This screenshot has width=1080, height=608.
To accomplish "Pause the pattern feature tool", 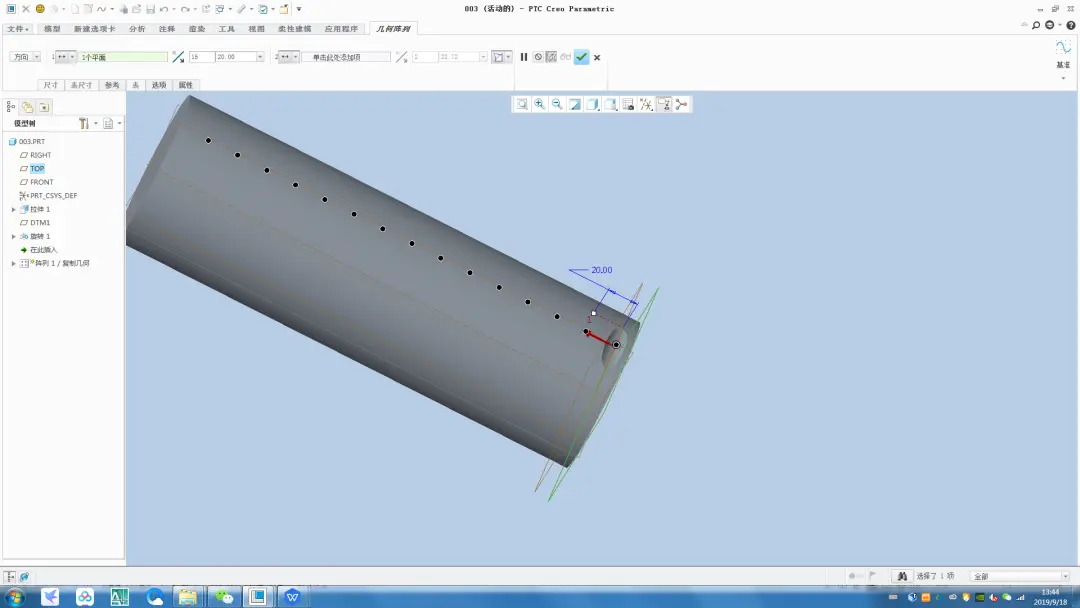I will coord(523,57).
